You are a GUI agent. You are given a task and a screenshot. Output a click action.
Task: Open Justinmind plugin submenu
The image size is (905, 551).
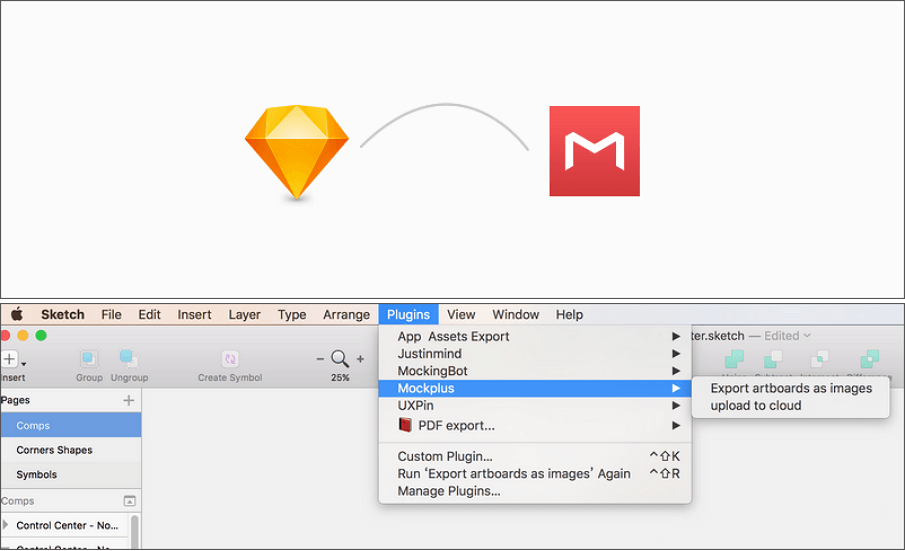(535, 354)
